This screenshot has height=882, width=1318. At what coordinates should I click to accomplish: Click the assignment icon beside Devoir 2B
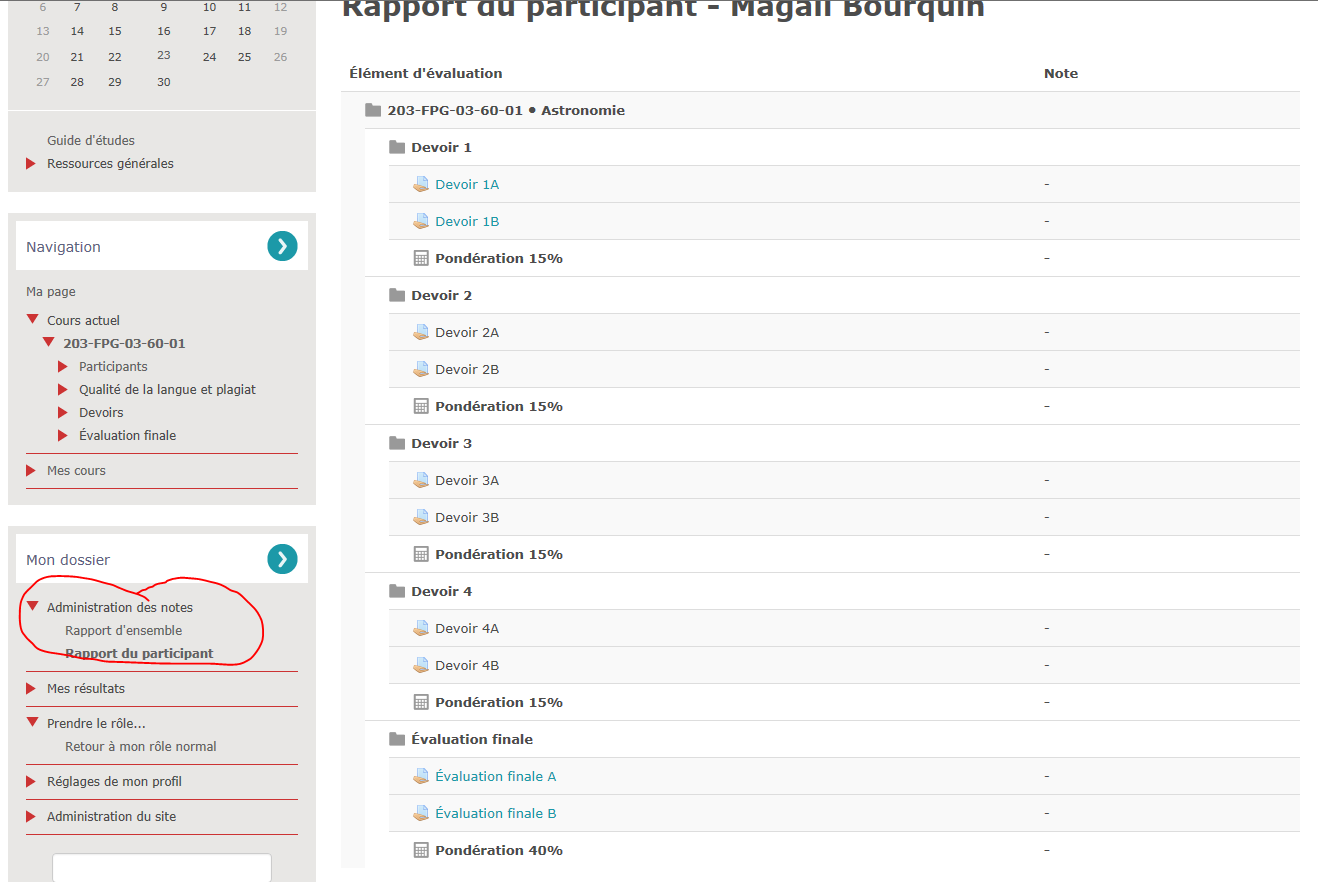(421, 370)
